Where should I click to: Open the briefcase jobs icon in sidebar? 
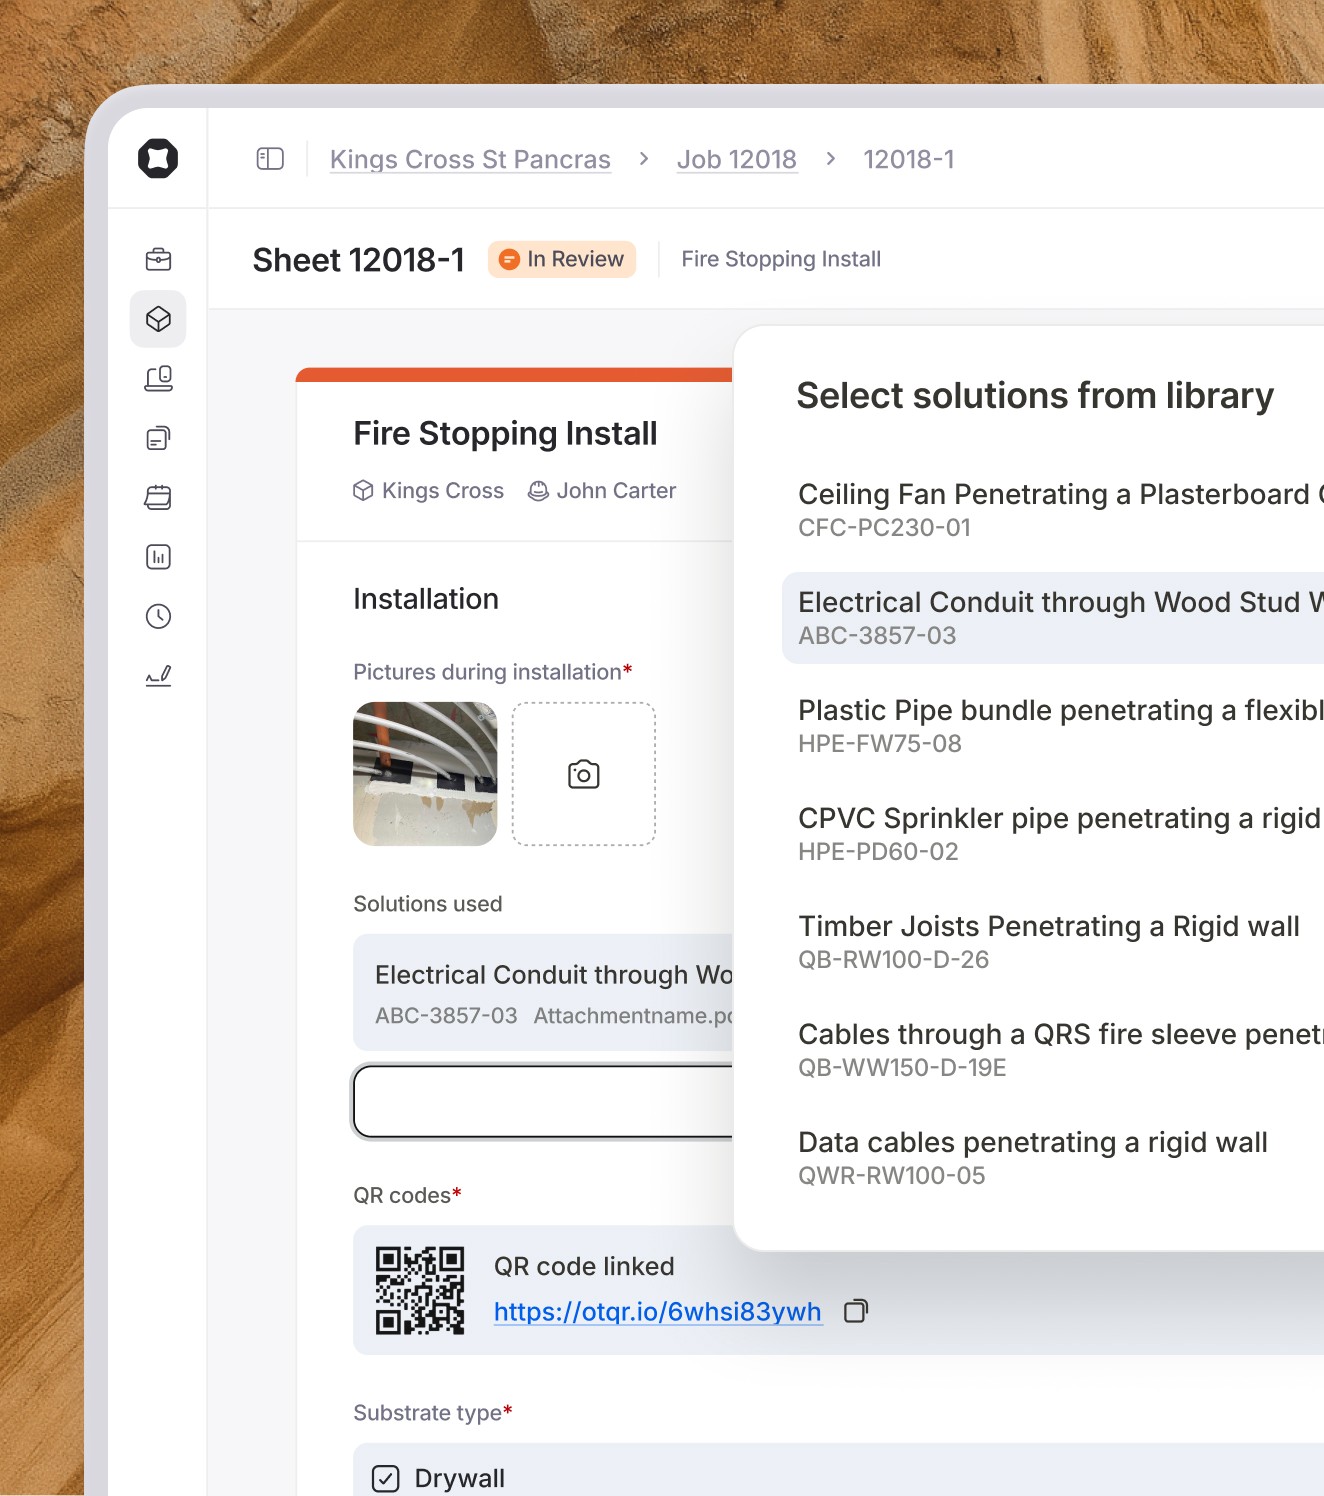(158, 259)
